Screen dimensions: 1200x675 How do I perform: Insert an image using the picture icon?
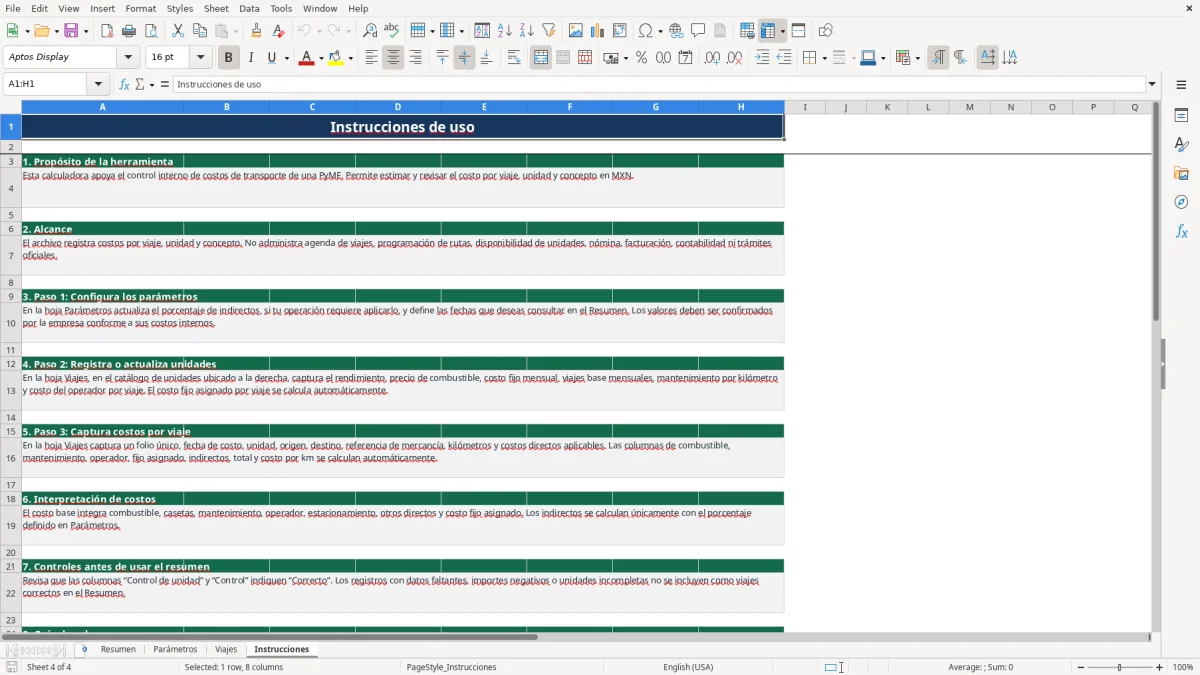(x=576, y=31)
